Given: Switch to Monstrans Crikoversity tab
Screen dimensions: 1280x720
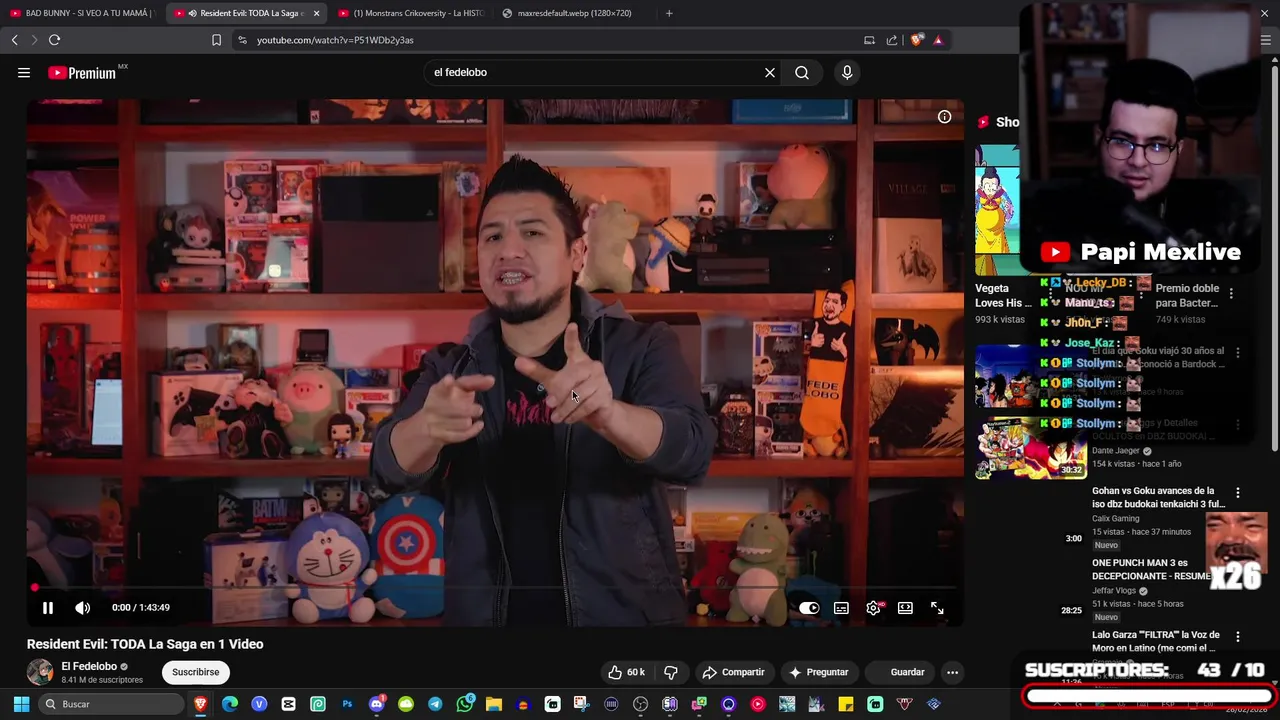Looking at the screenshot, I should tap(410, 13).
